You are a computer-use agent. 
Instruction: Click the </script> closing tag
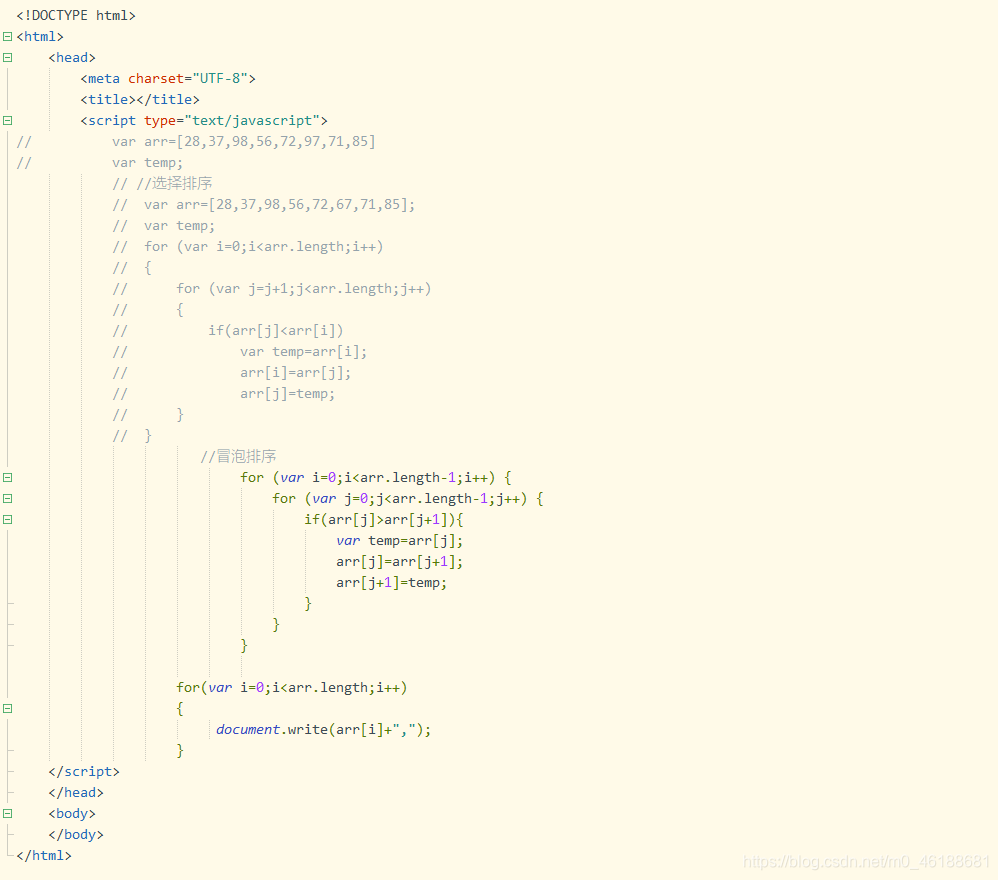[84, 771]
